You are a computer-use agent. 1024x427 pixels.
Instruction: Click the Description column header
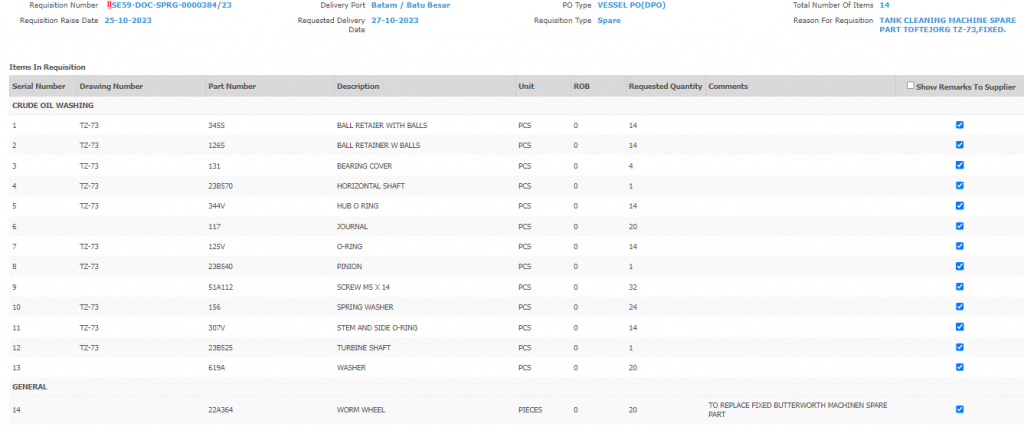coord(358,87)
